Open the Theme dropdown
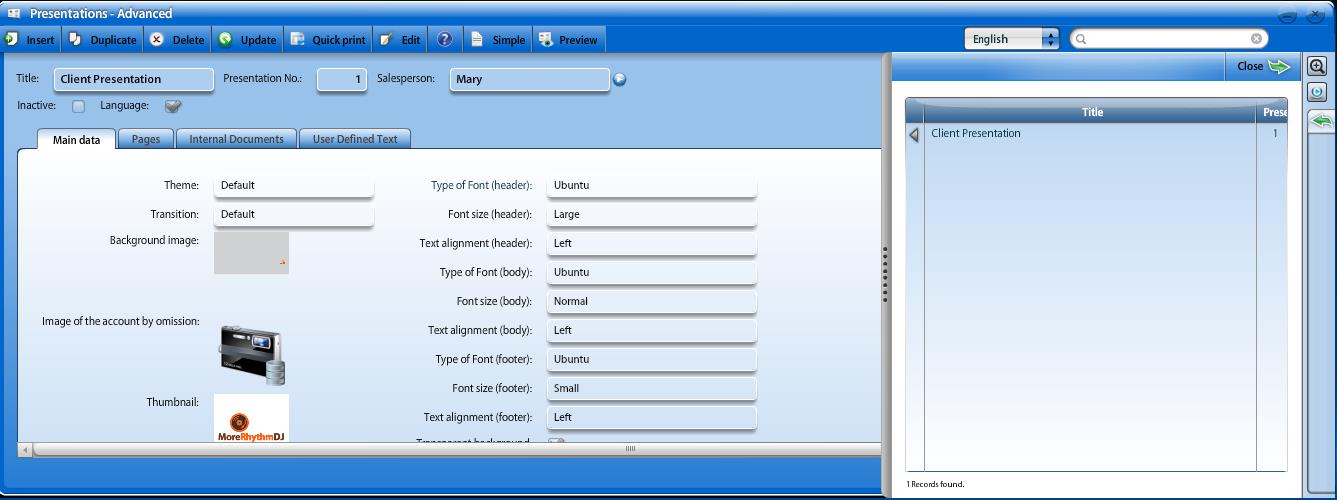This screenshot has height=500, width=1337. (293, 185)
